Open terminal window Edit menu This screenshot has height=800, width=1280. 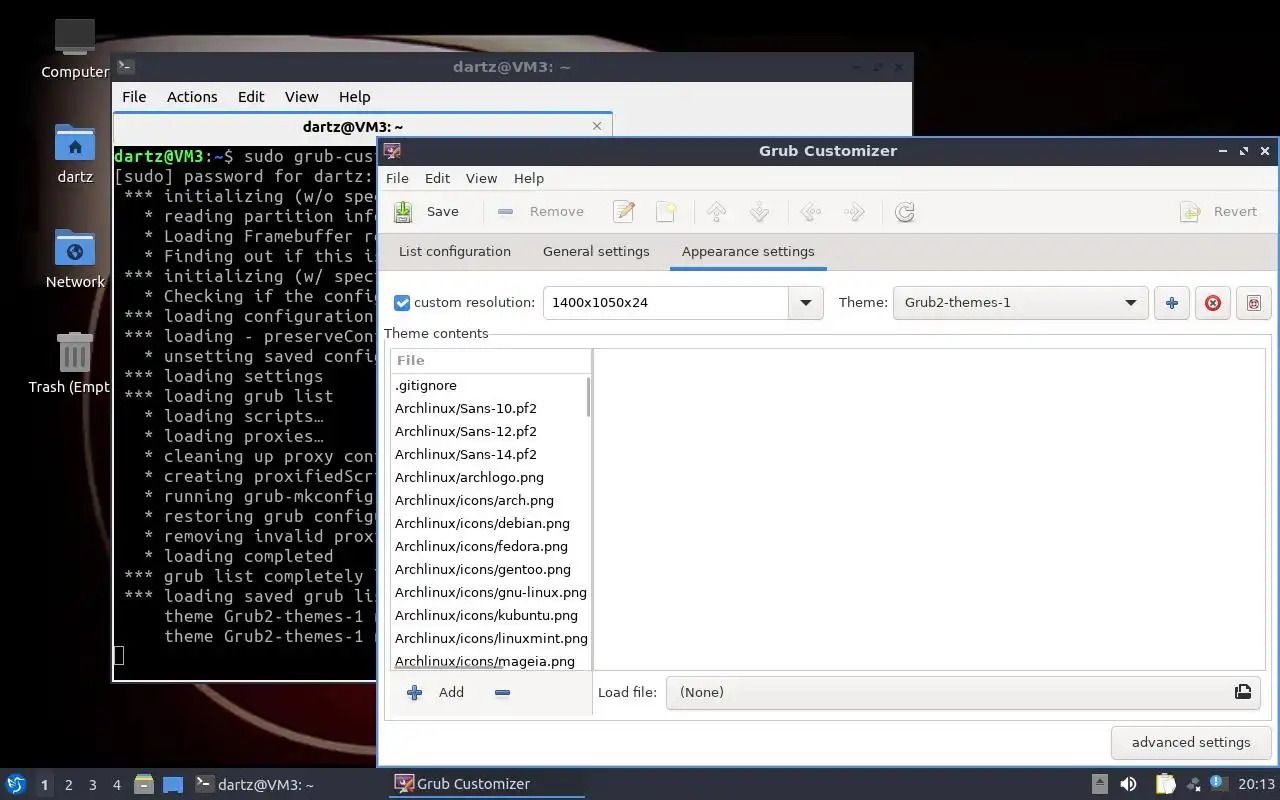251,97
